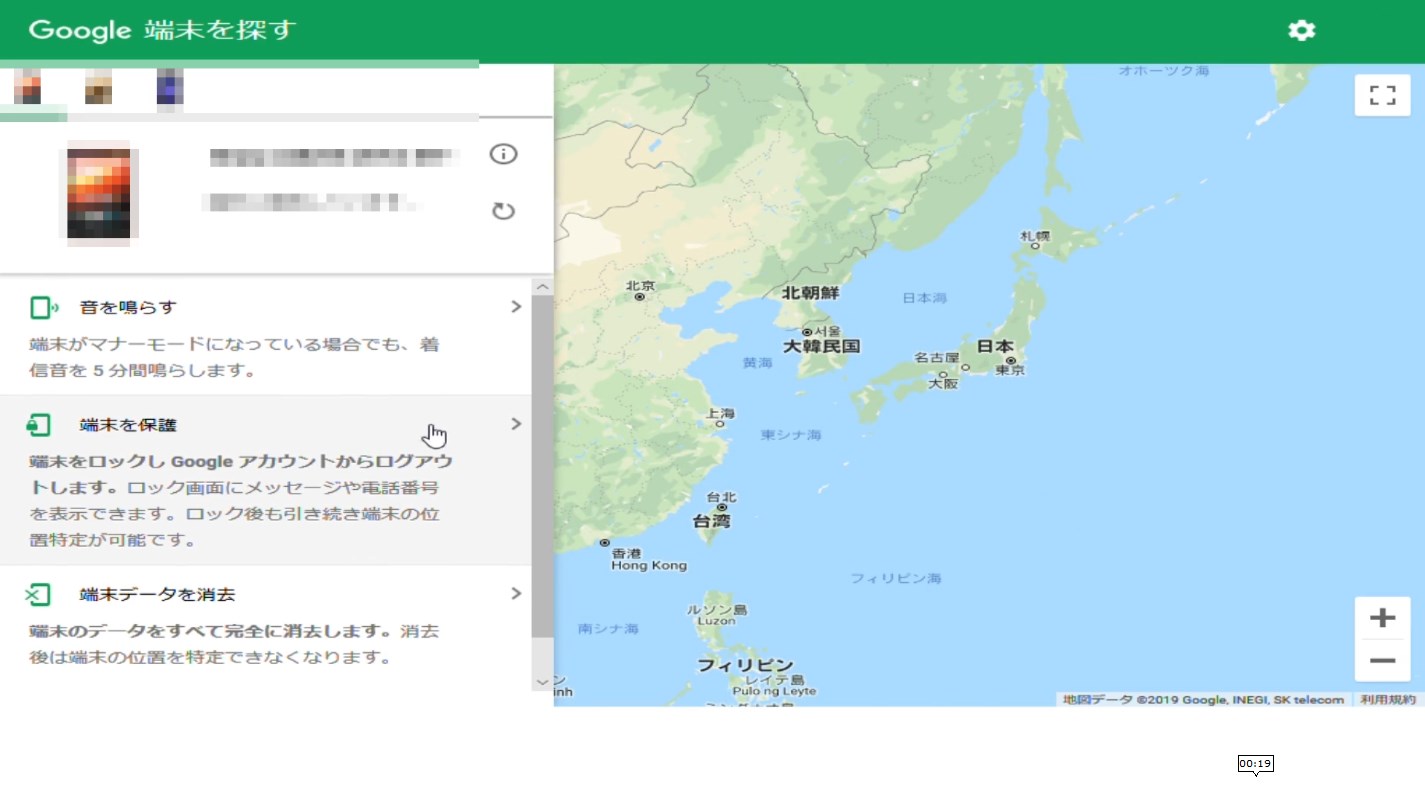The image size is (1425, 799).
Task: Click the 端末データを消去 option title
Action: (x=157, y=595)
